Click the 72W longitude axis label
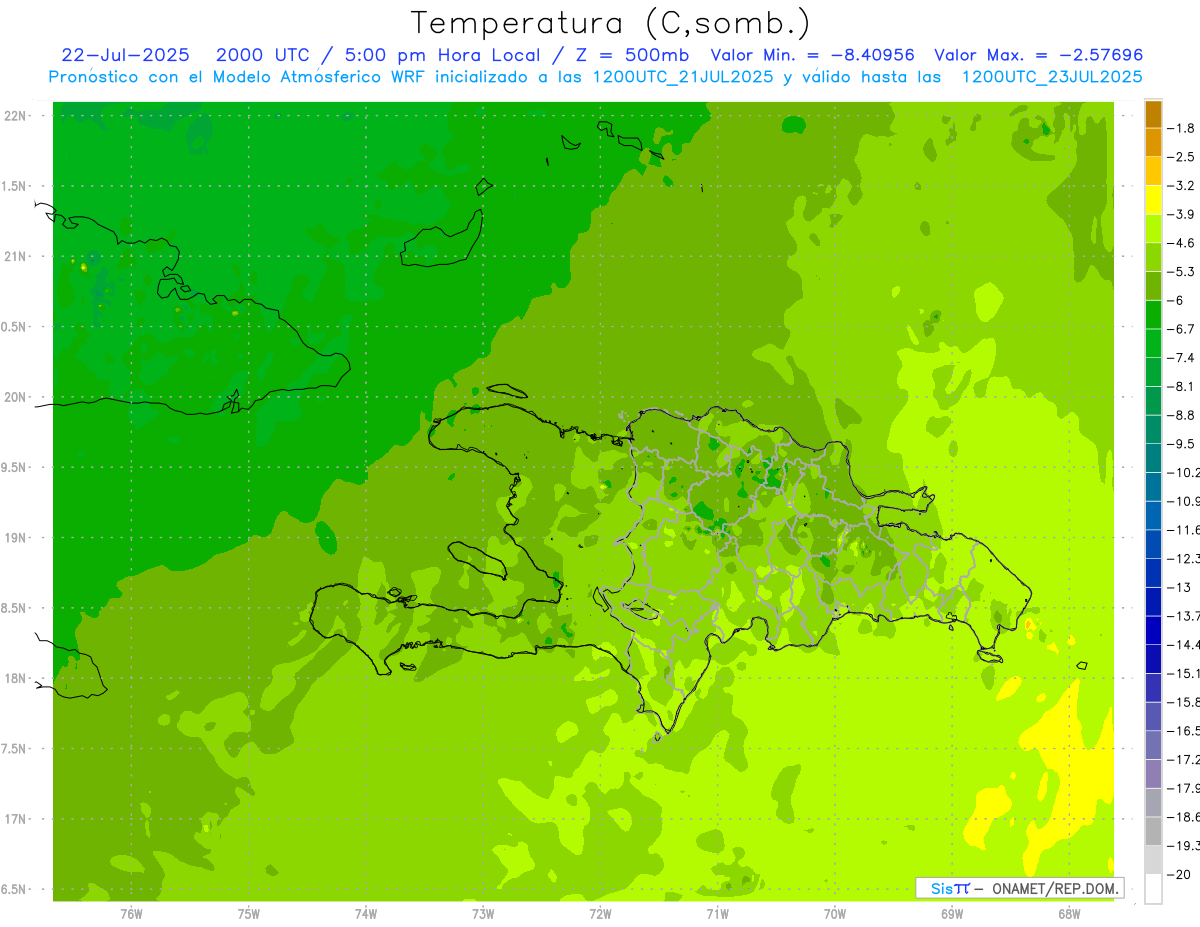This screenshot has height=927, width=1200. [x=600, y=913]
